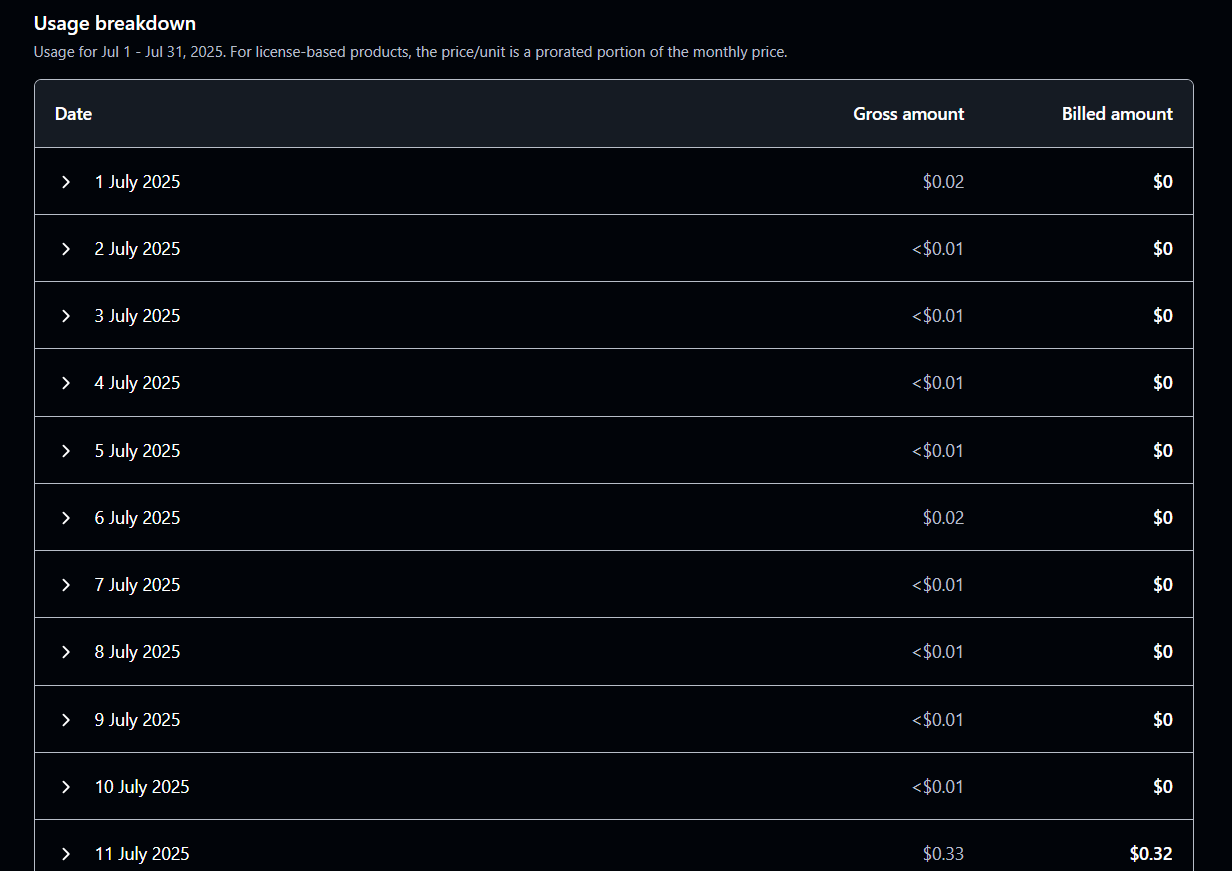The width and height of the screenshot is (1232, 871).
Task: Click the Gross amount column header
Action: click(908, 114)
